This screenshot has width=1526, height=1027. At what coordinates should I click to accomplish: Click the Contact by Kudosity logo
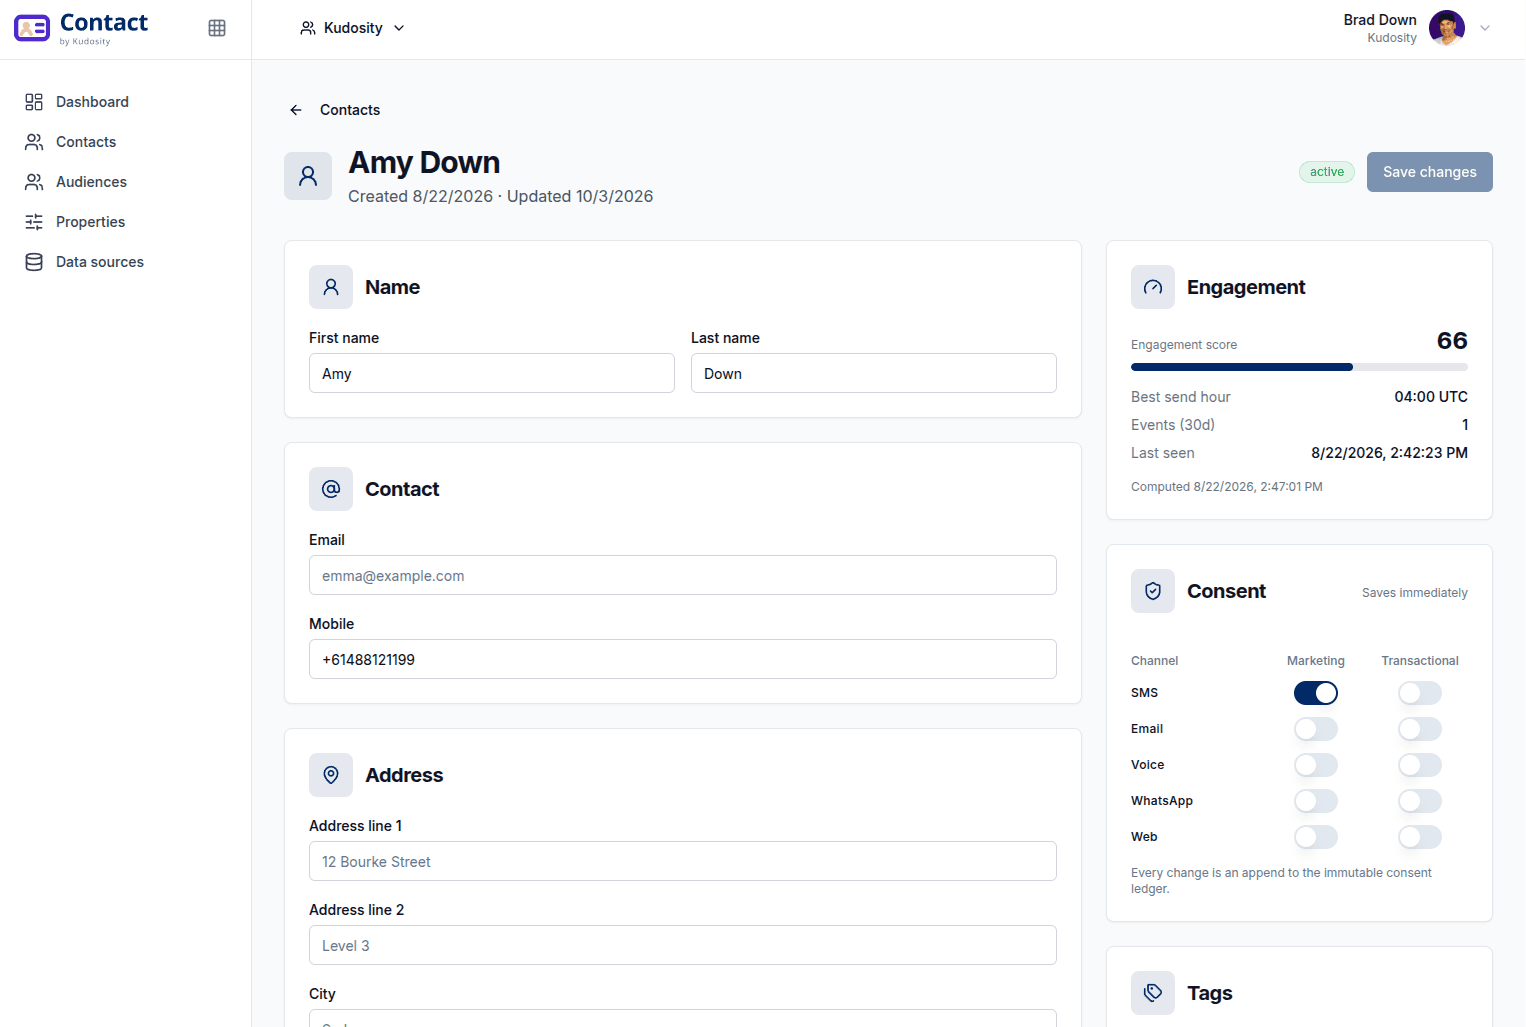point(81,28)
